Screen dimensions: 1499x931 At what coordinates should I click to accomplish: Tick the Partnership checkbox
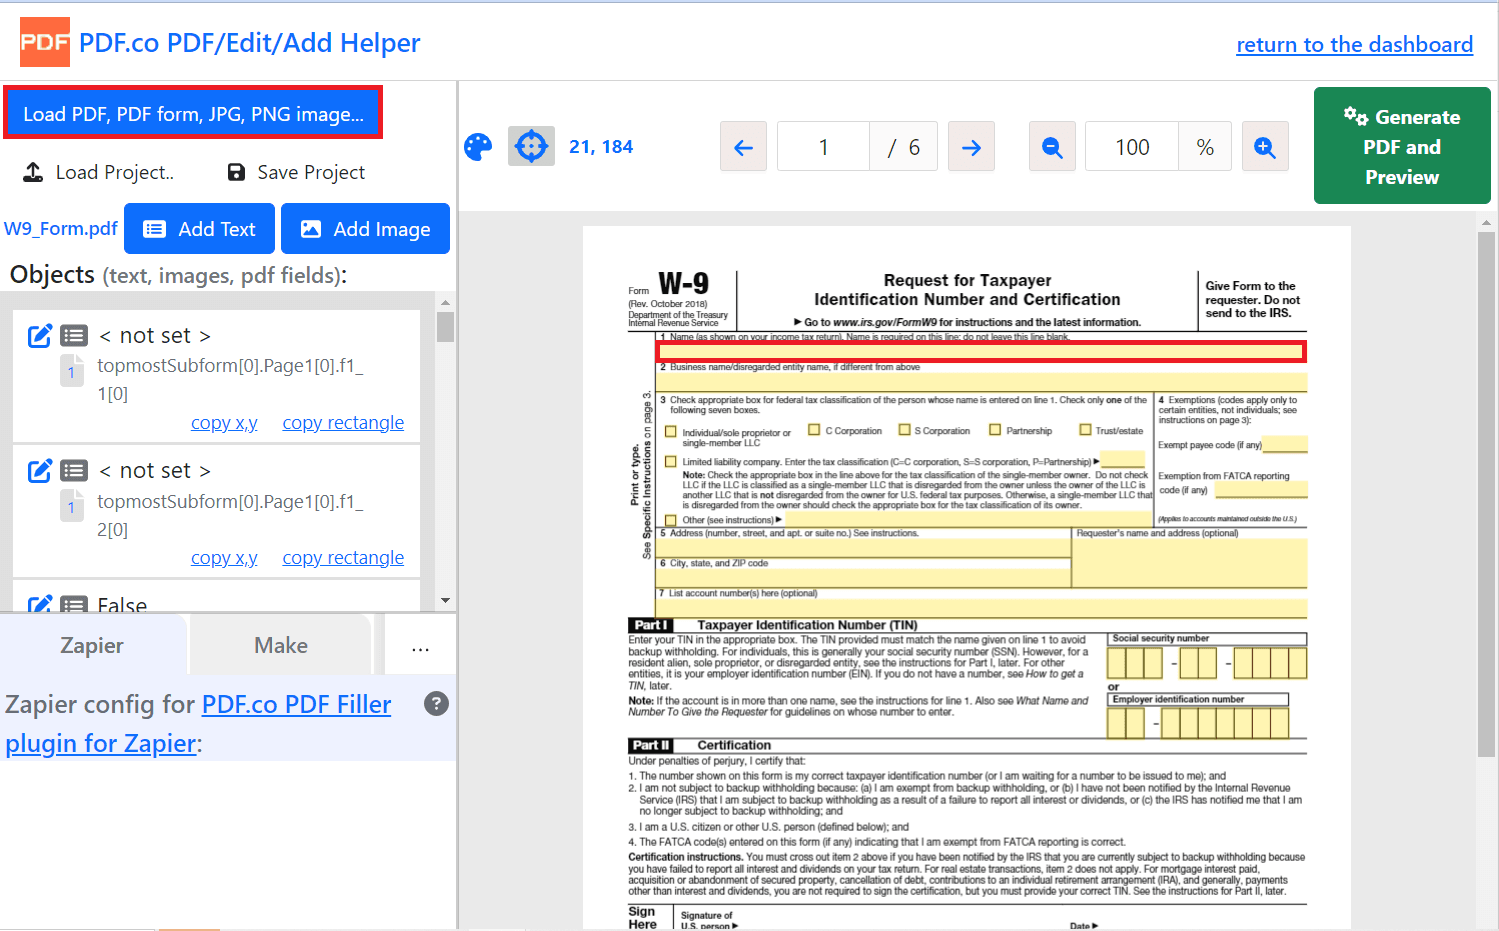[x=995, y=430]
